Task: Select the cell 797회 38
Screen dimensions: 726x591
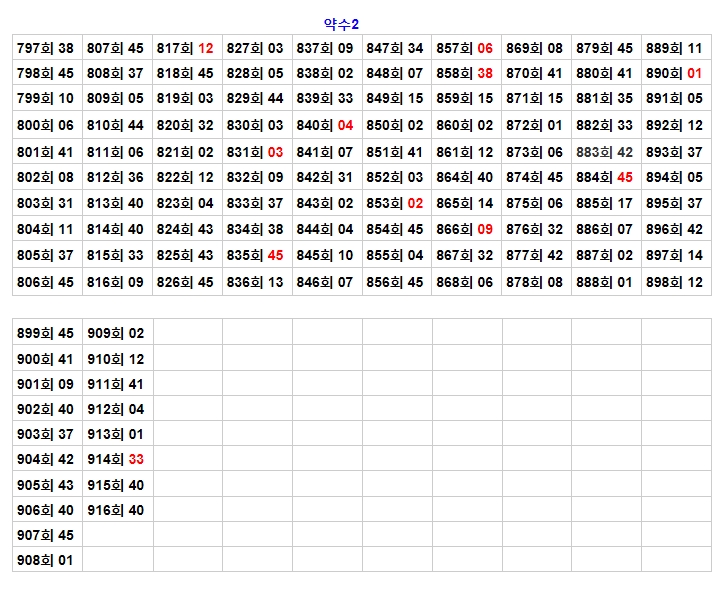Action: [46, 48]
